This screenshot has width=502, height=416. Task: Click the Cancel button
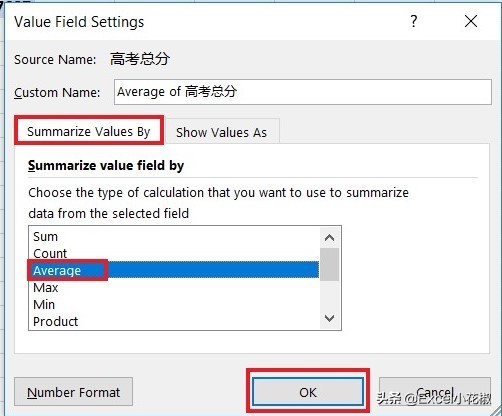tap(435, 392)
